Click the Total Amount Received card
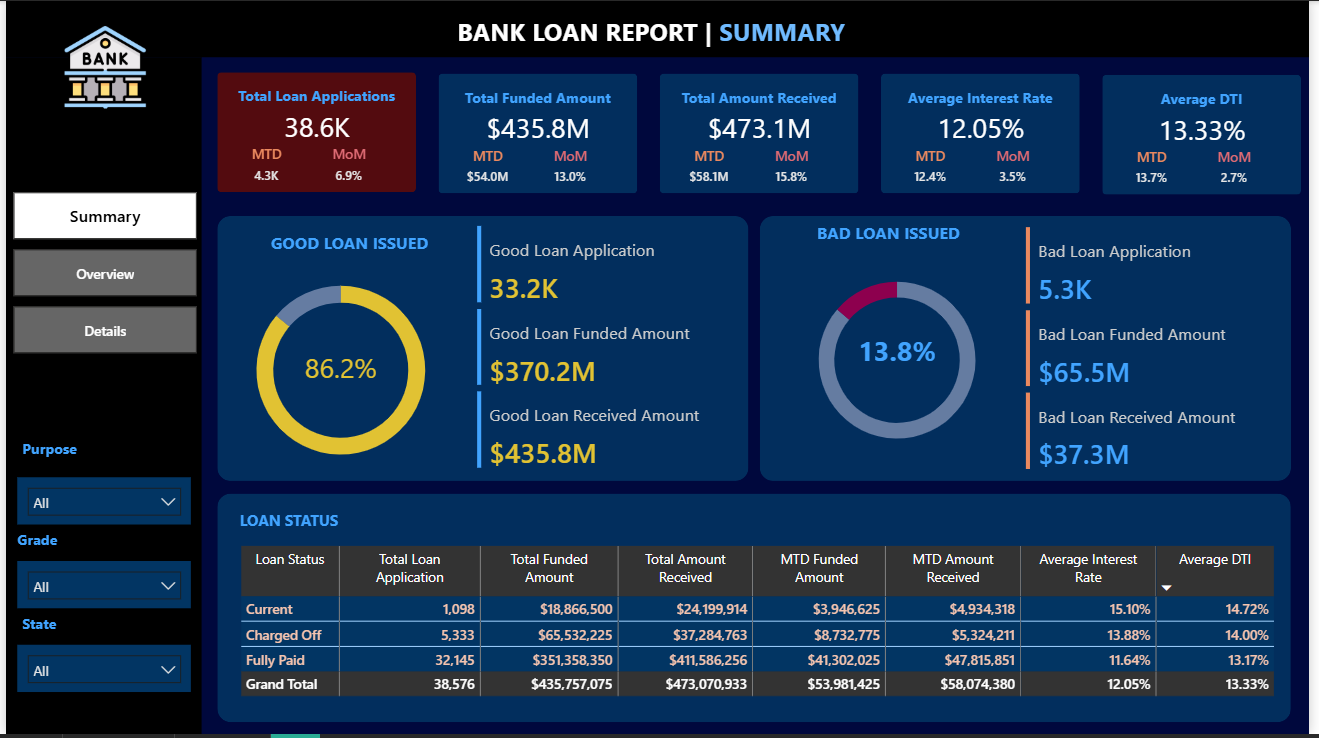This screenshot has height=738, width=1319. tap(758, 132)
